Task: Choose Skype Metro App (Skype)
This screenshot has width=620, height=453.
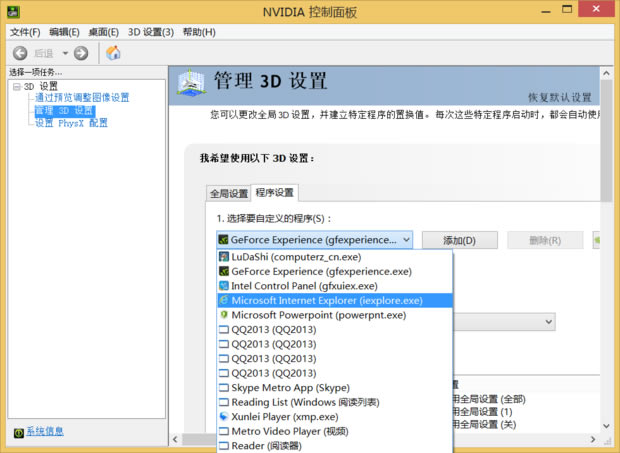Action: [335, 388]
